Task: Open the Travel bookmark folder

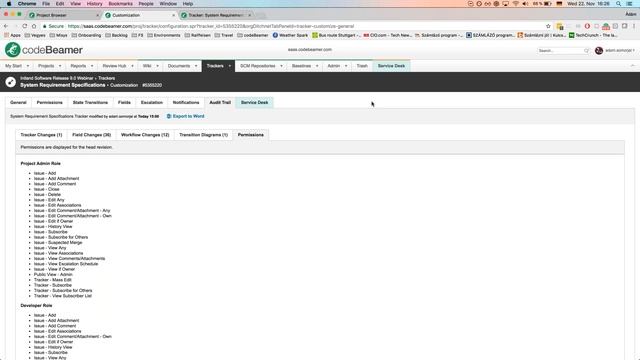Action: pos(224,36)
